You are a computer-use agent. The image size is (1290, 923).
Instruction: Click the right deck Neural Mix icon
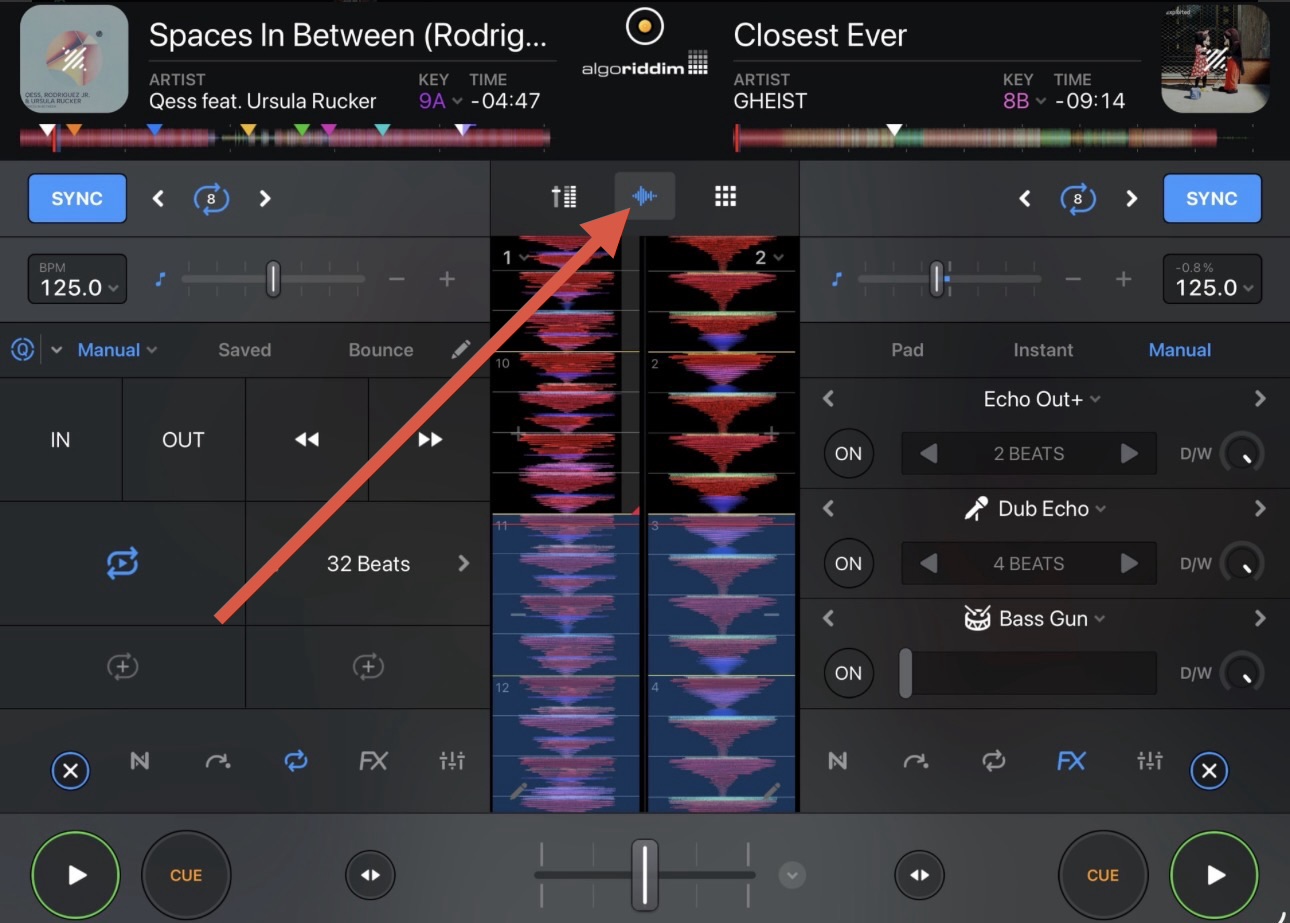pos(838,761)
